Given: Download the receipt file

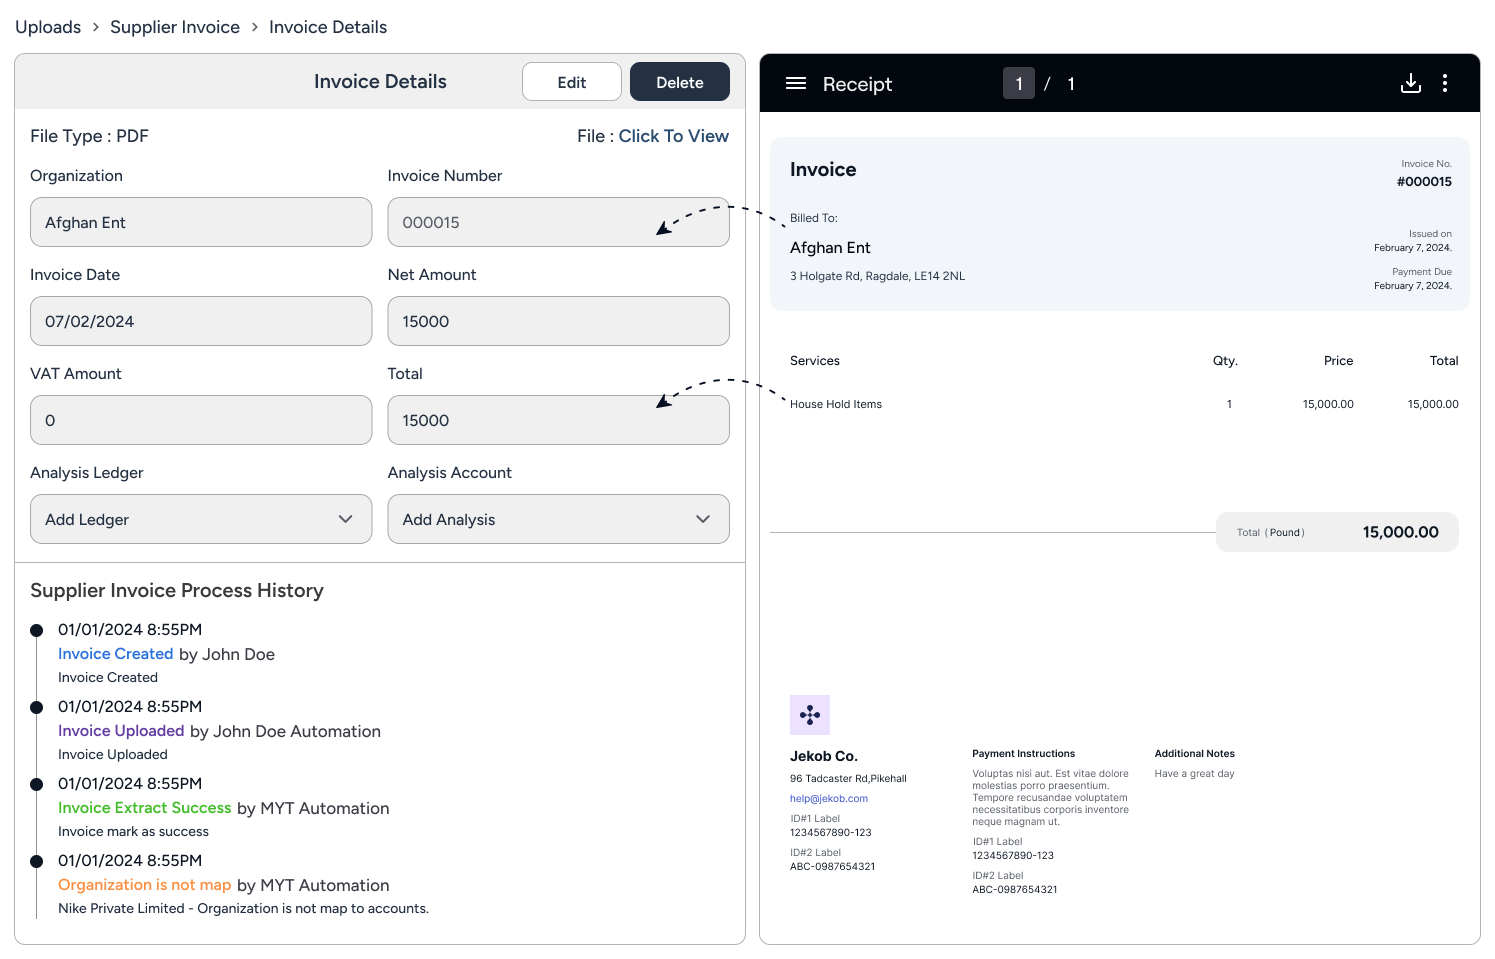Looking at the screenshot, I should [x=1410, y=84].
